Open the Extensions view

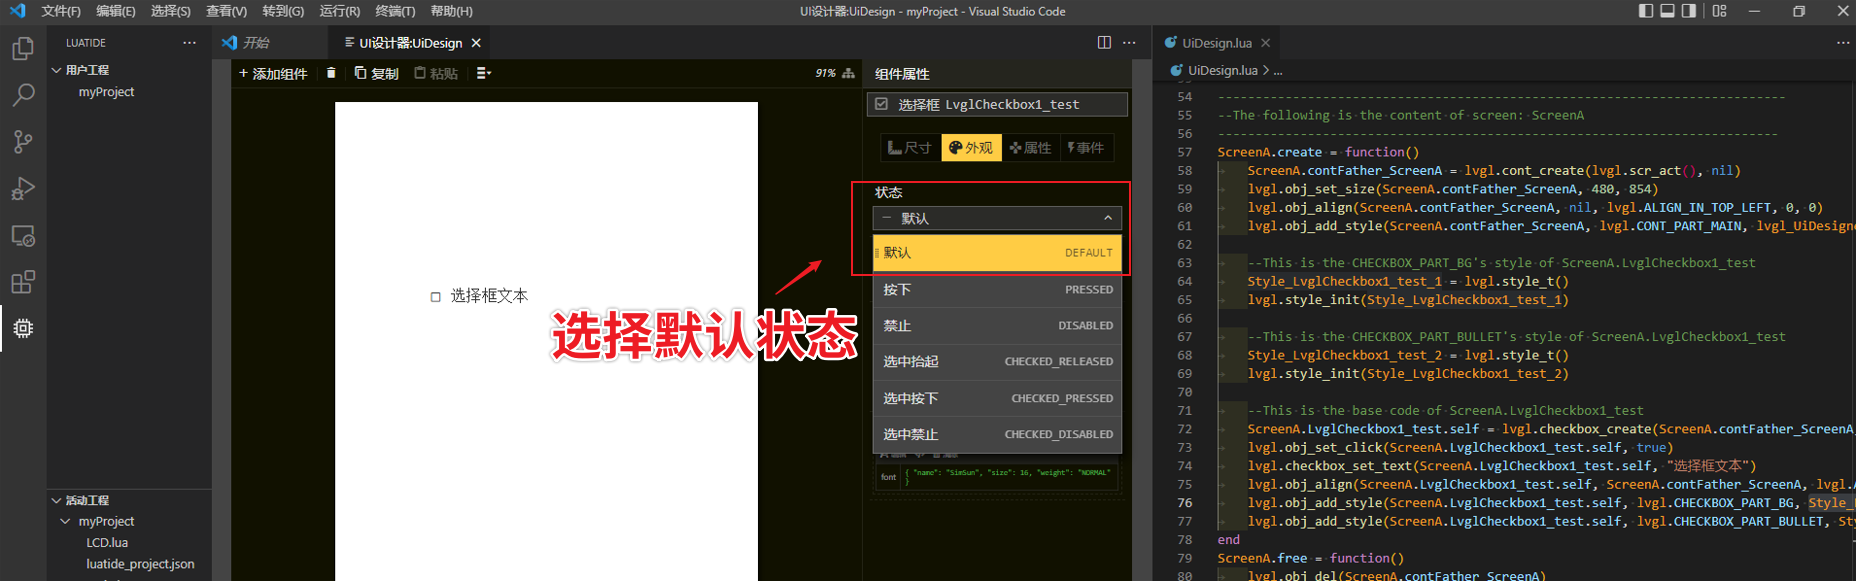(23, 281)
